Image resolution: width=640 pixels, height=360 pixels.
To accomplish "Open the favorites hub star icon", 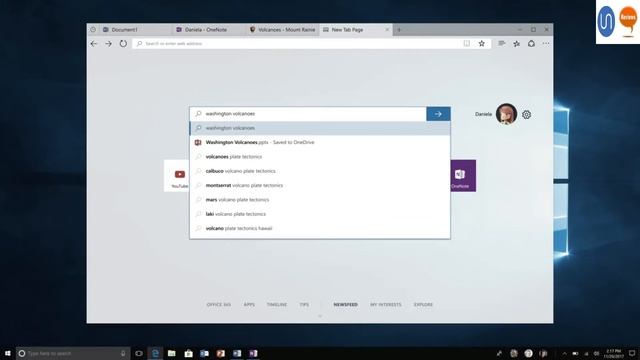I will [516, 44].
